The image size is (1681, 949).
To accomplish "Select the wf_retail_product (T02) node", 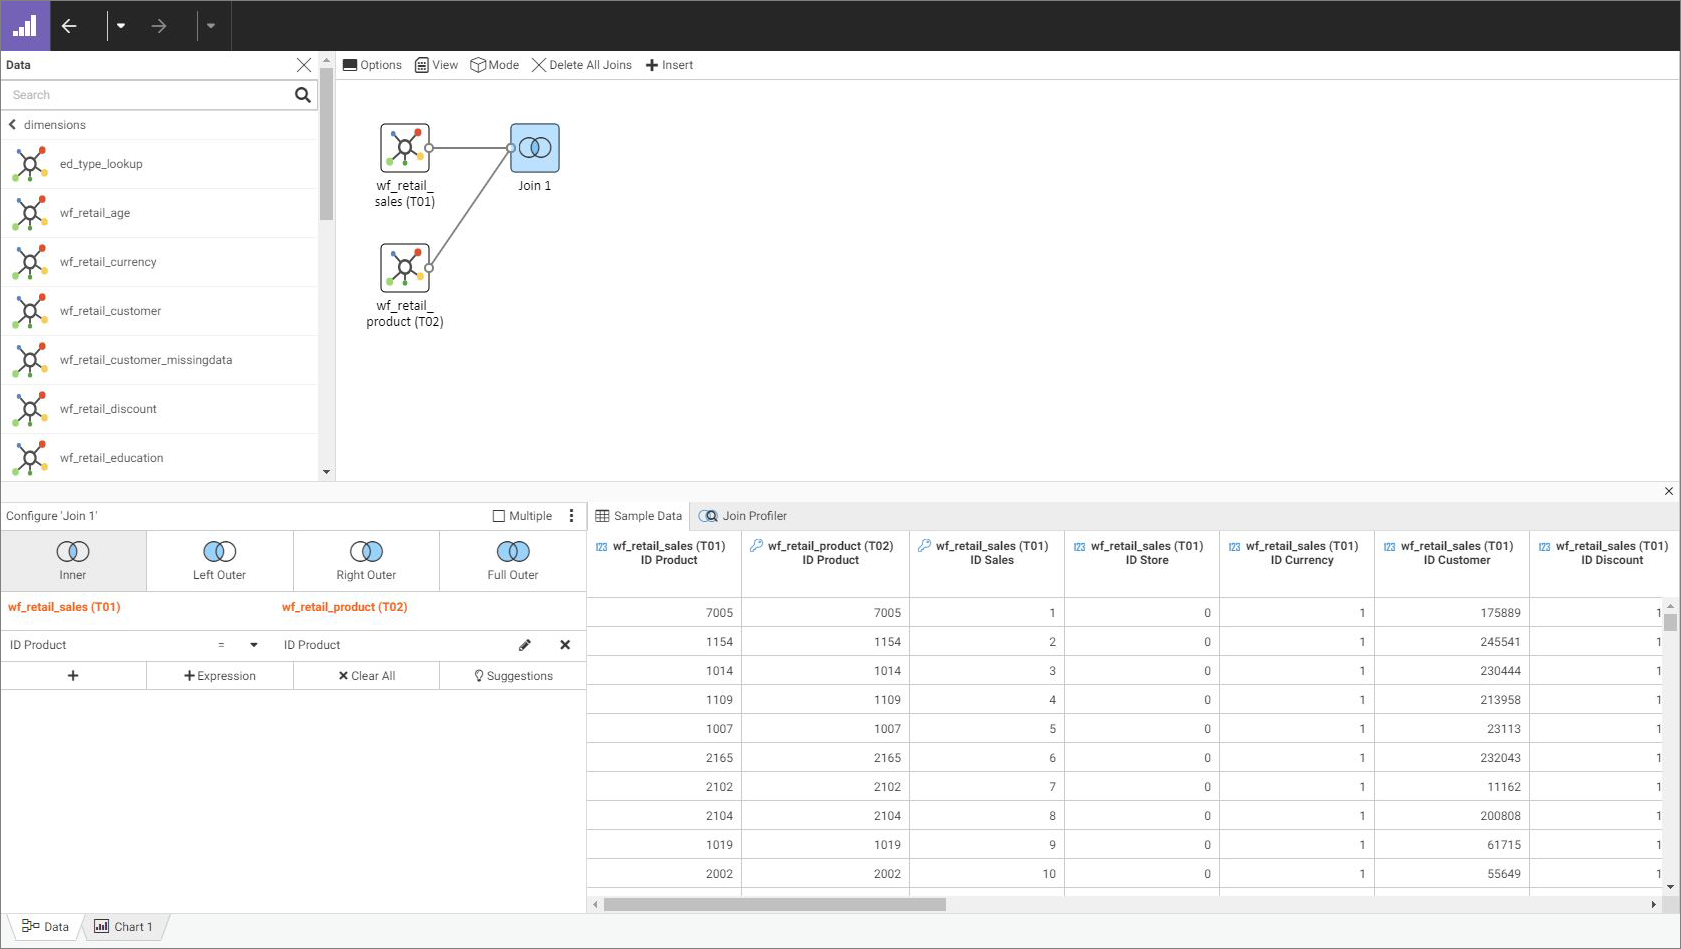I will tap(405, 268).
